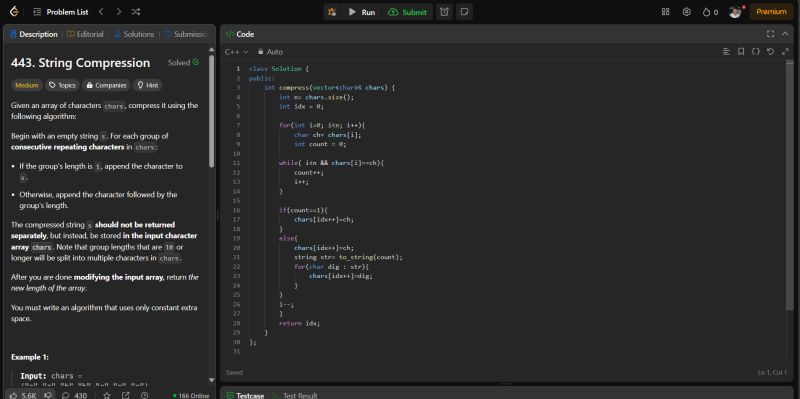The image size is (800, 399).
Task: Go to the next problem arrow
Action: tap(118, 12)
